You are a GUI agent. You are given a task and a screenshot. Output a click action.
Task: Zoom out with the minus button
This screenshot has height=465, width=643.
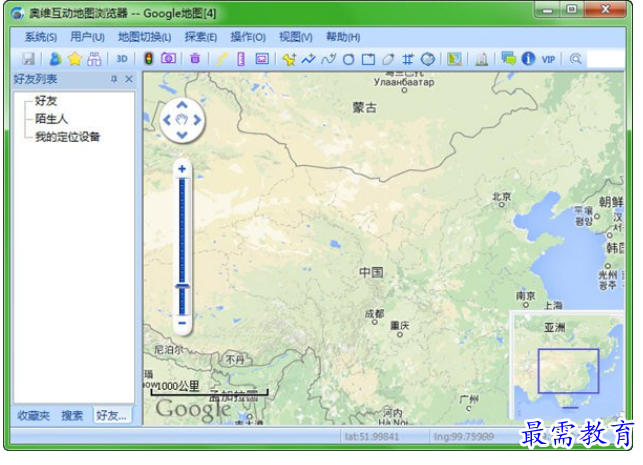(182, 323)
